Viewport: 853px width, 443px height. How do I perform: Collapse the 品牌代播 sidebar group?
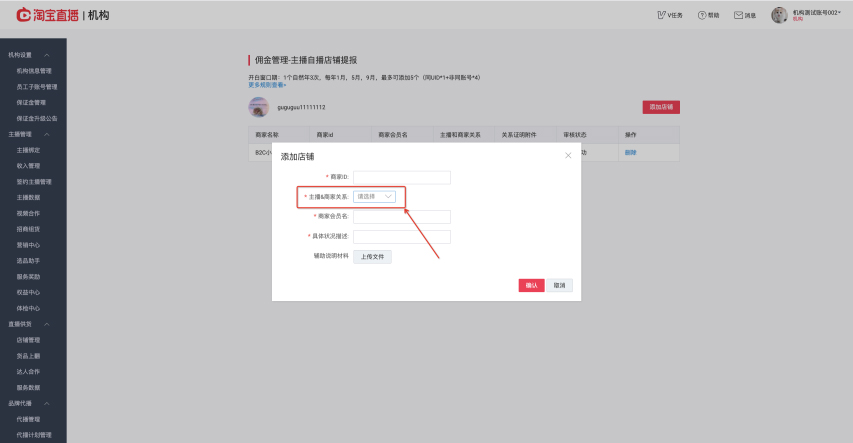point(47,403)
